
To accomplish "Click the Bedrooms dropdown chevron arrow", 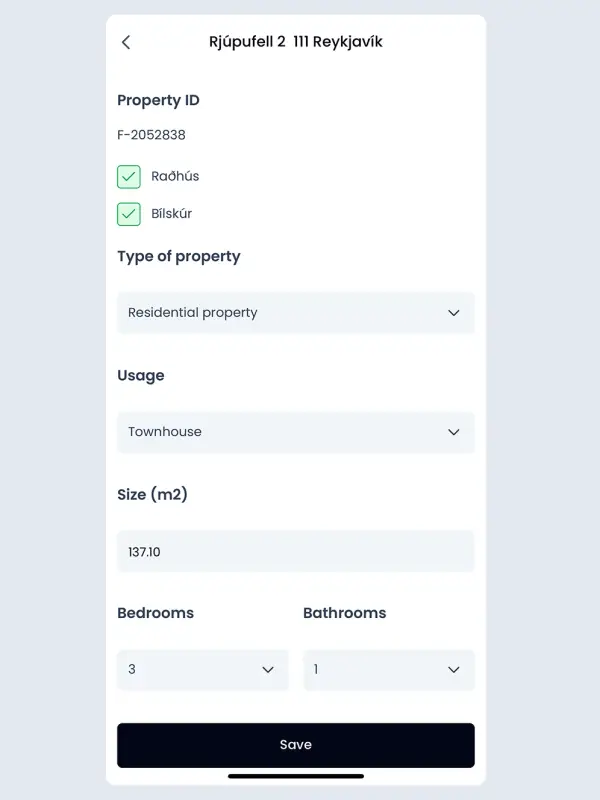I will coord(268,670).
